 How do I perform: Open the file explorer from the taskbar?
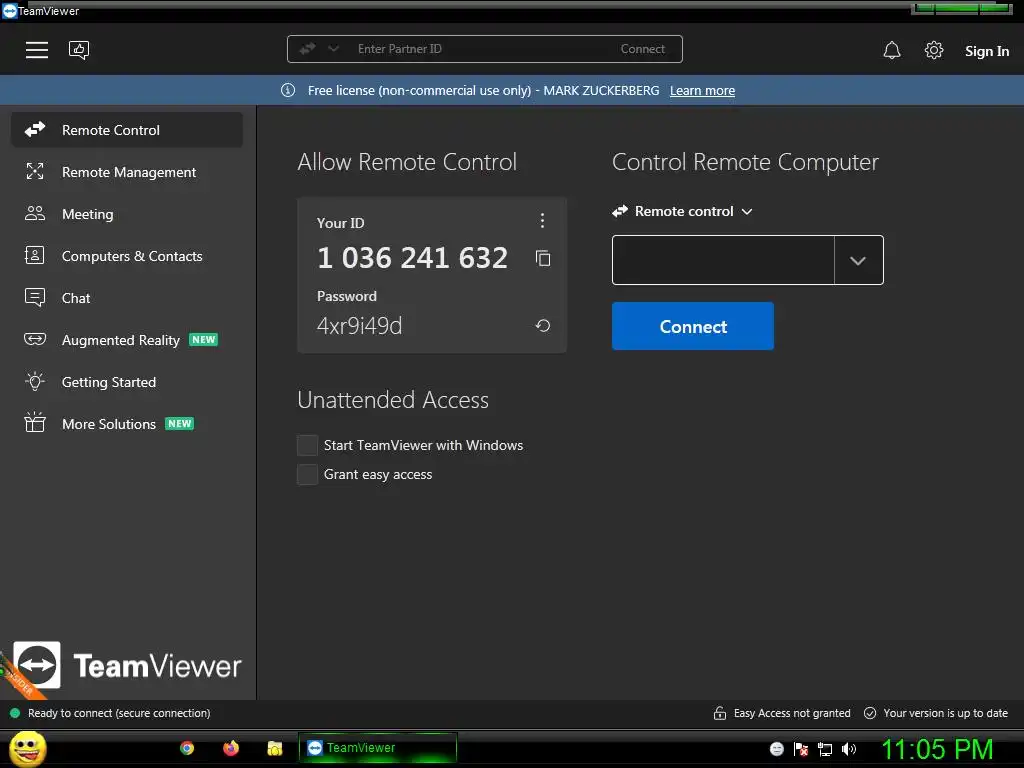pos(275,748)
